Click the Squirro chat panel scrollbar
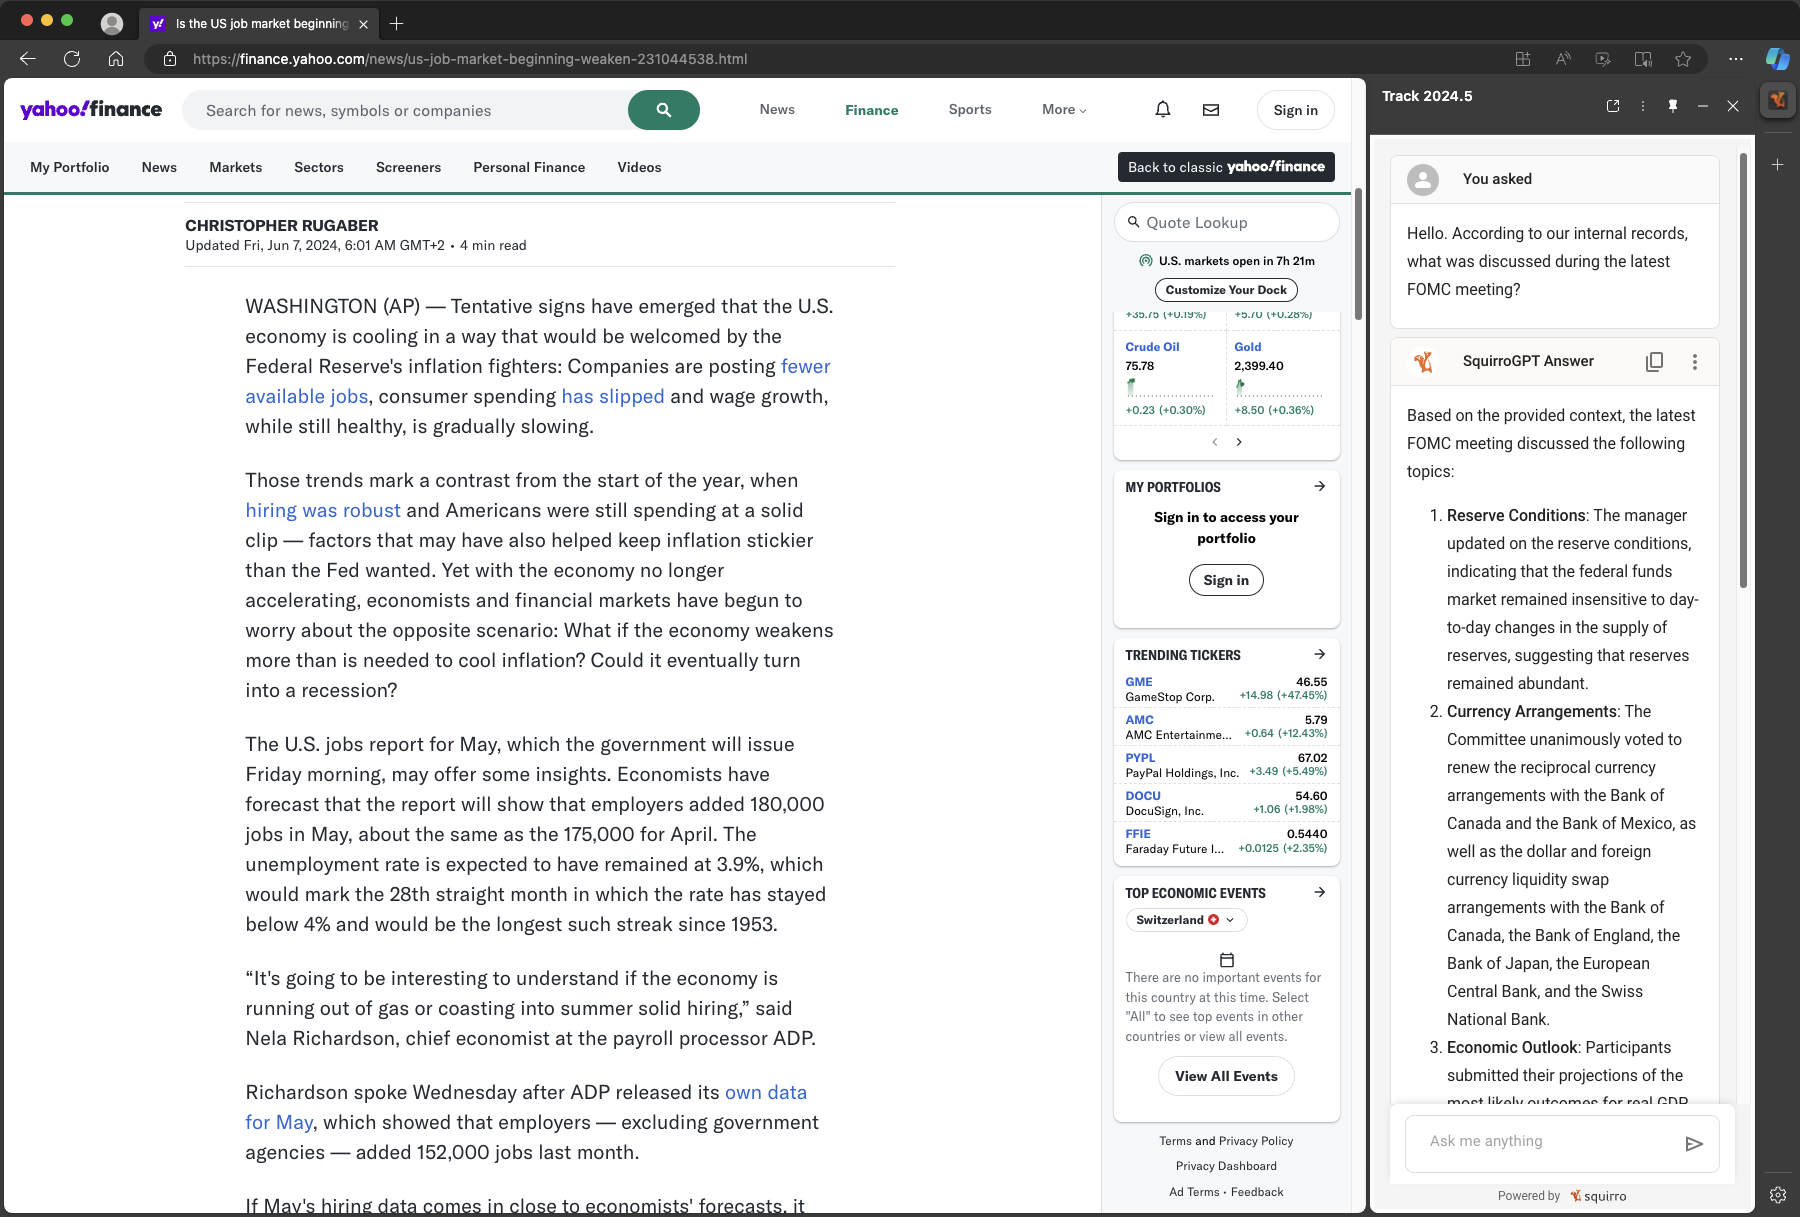The height and width of the screenshot is (1217, 1800). [x=1743, y=370]
